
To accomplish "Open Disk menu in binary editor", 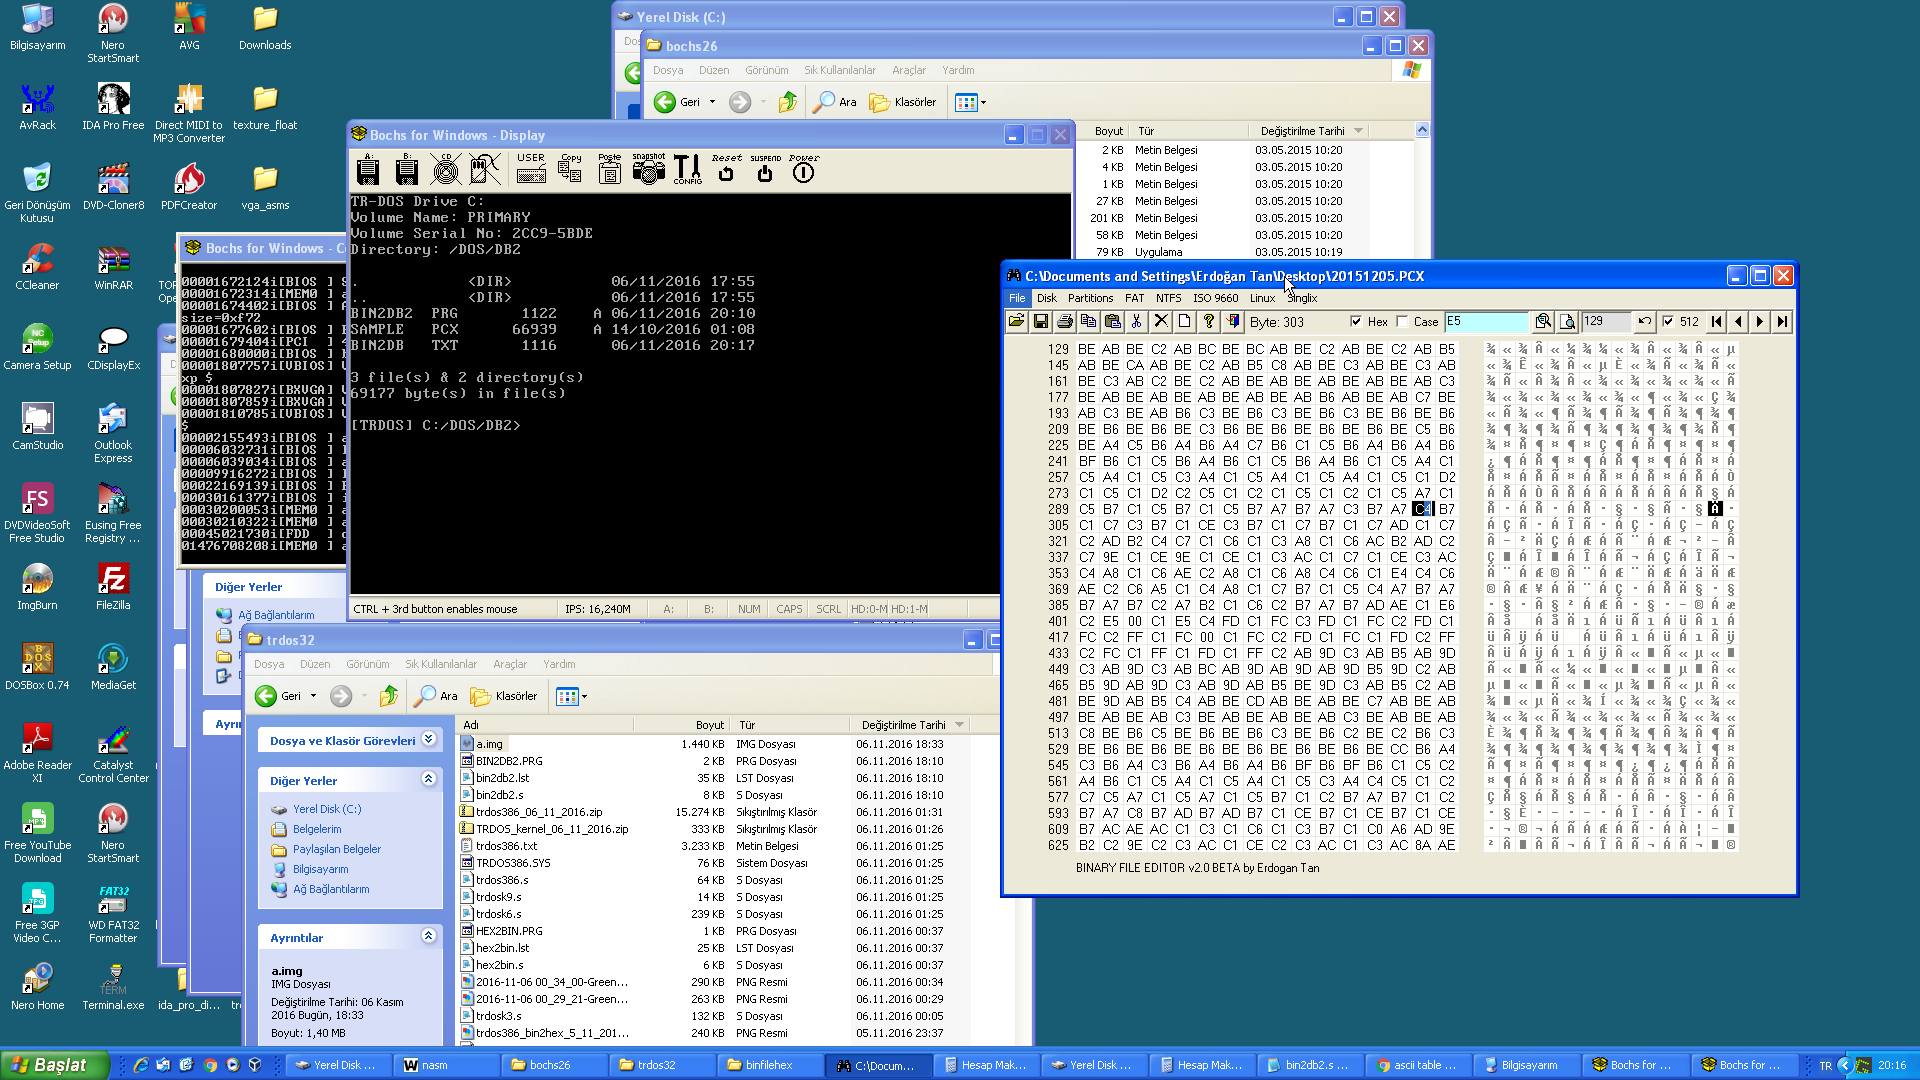I will [x=1047, y=298].
